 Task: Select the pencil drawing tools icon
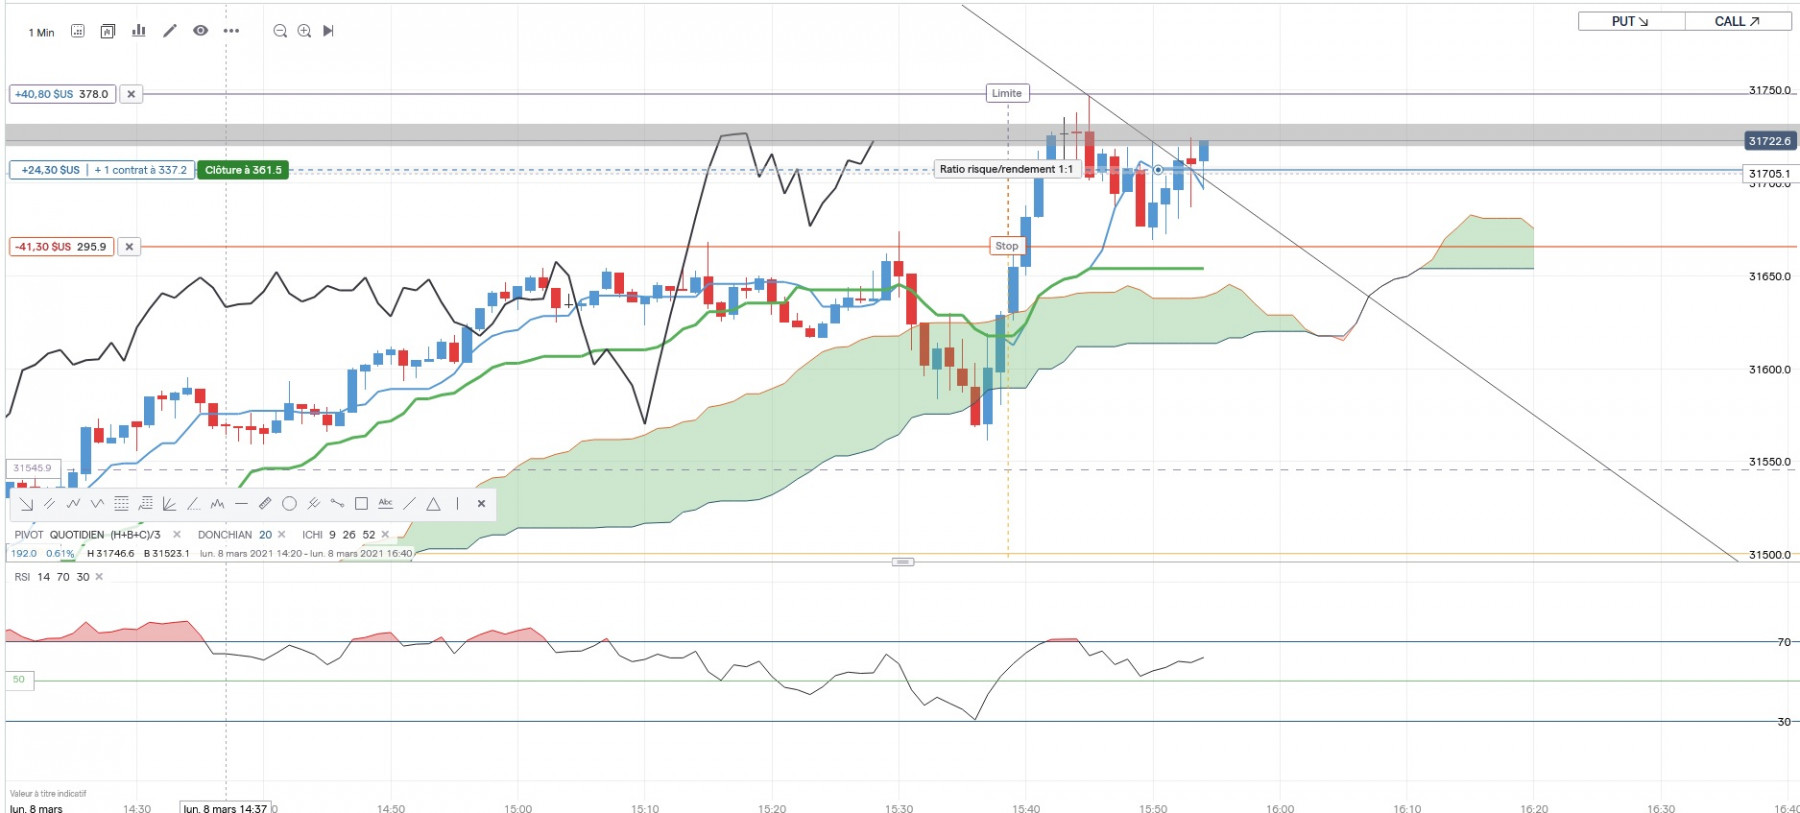pos(170,31)
